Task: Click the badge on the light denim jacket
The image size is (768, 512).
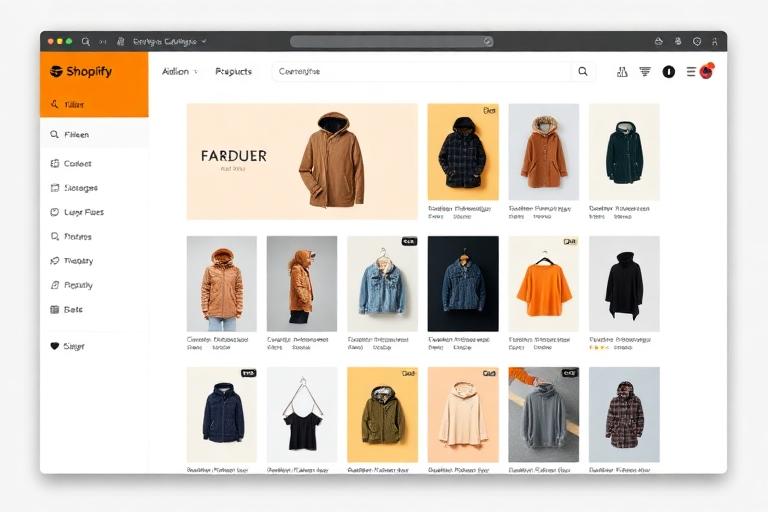Action: pos(409,242)
